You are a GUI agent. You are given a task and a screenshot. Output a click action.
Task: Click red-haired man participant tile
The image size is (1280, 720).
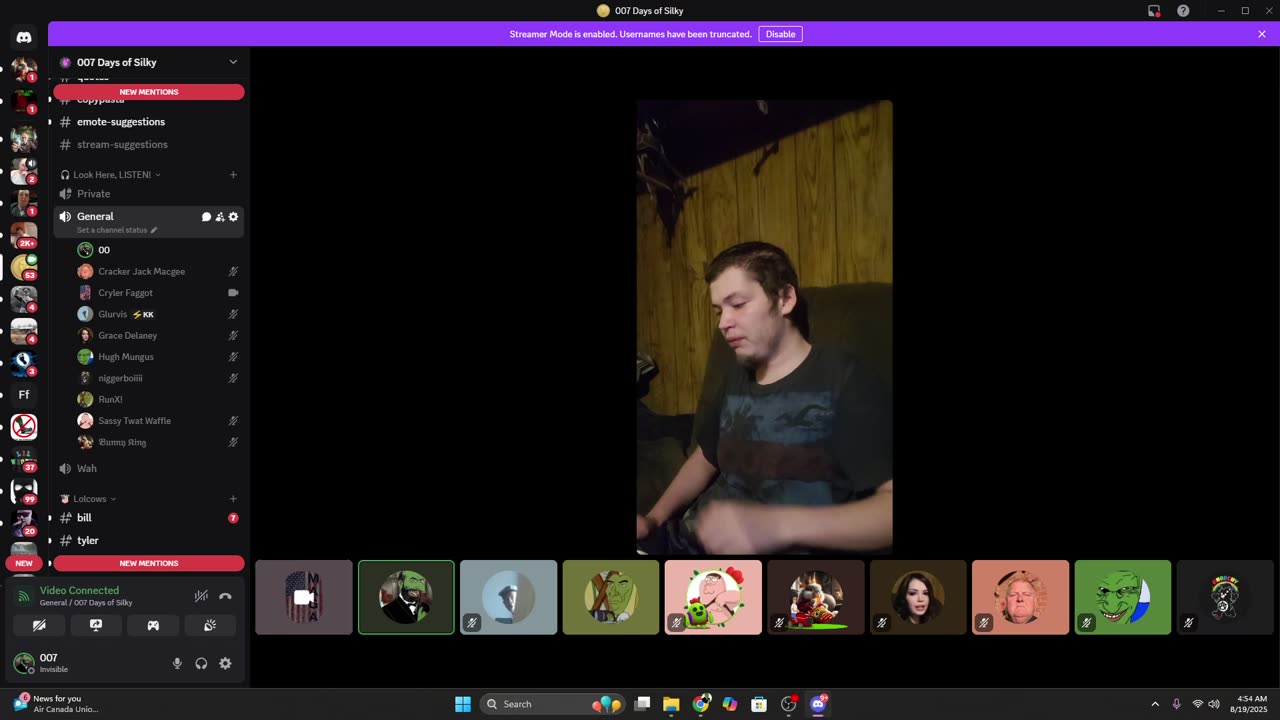(1020, 597)
